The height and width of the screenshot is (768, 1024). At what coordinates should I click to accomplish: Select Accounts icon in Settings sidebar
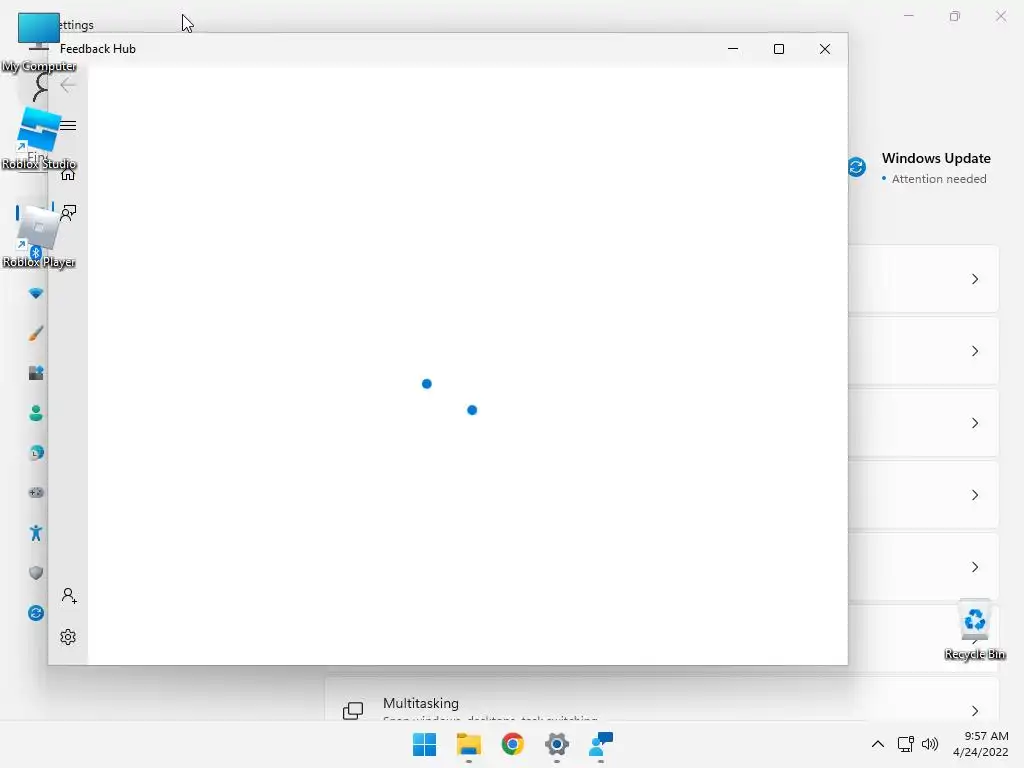click(36, 413)
